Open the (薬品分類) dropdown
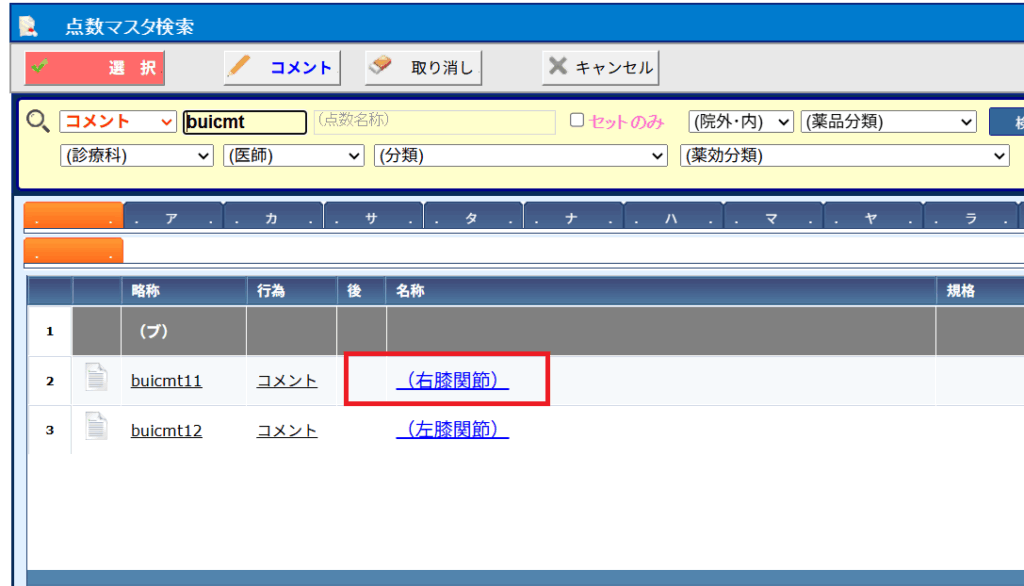The image size is (1024, 586). click(888, 122)
